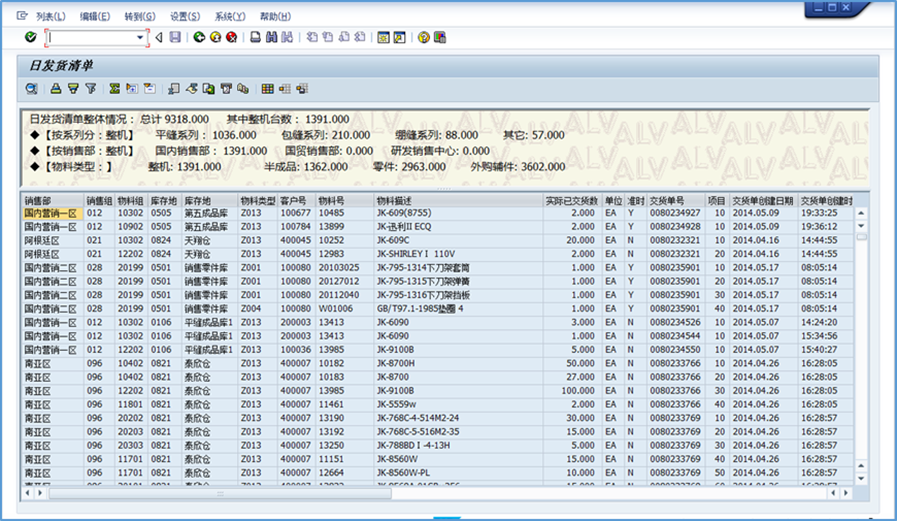Click the Total sum sigma icon
Screen dimensions: 897x521
(x=115, y=89)
